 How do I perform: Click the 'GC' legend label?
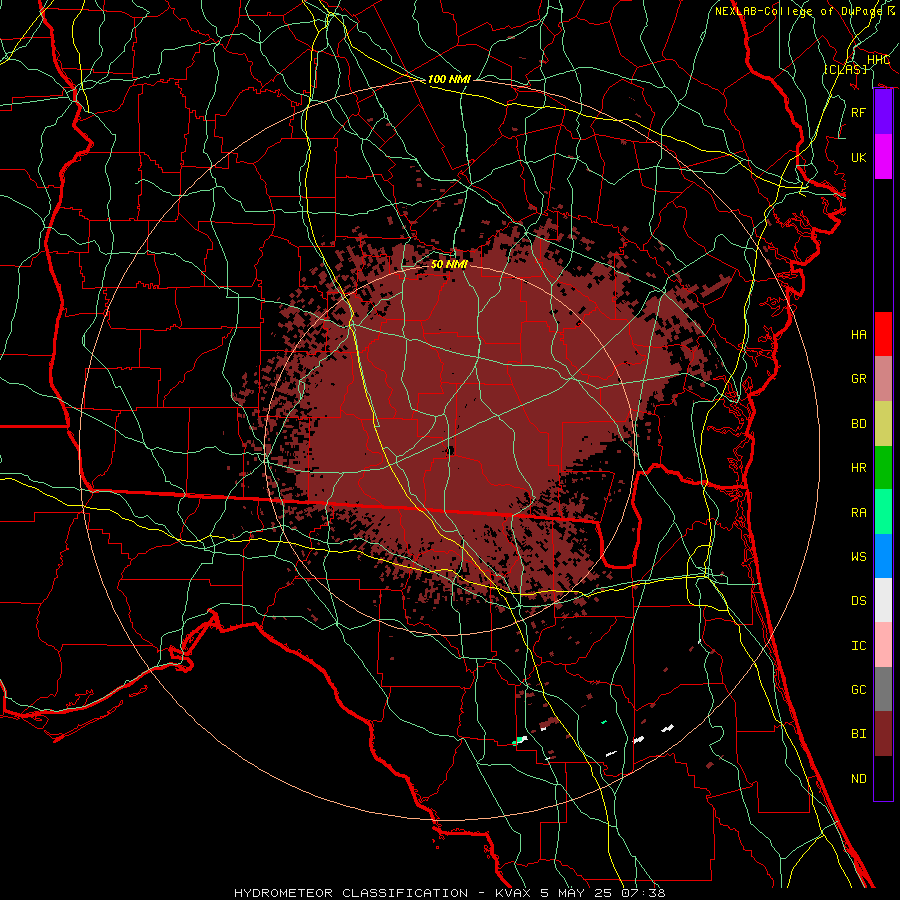(x=859, y=690)
